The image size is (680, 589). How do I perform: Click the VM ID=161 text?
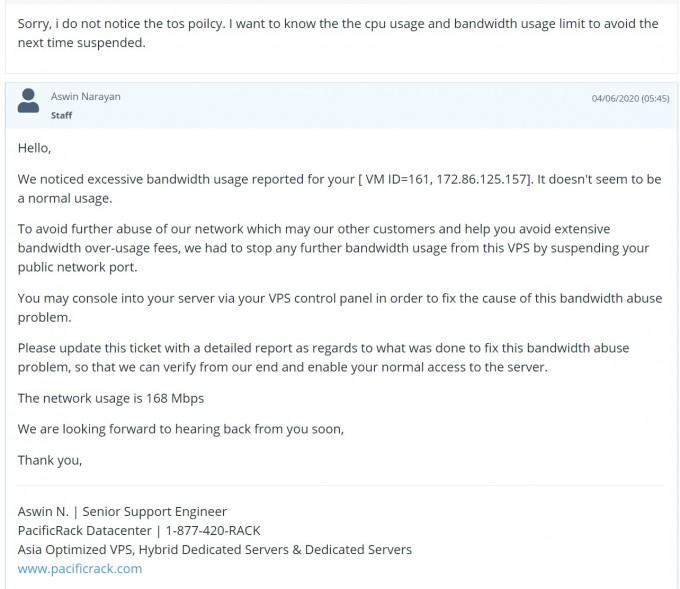point(397,179)
